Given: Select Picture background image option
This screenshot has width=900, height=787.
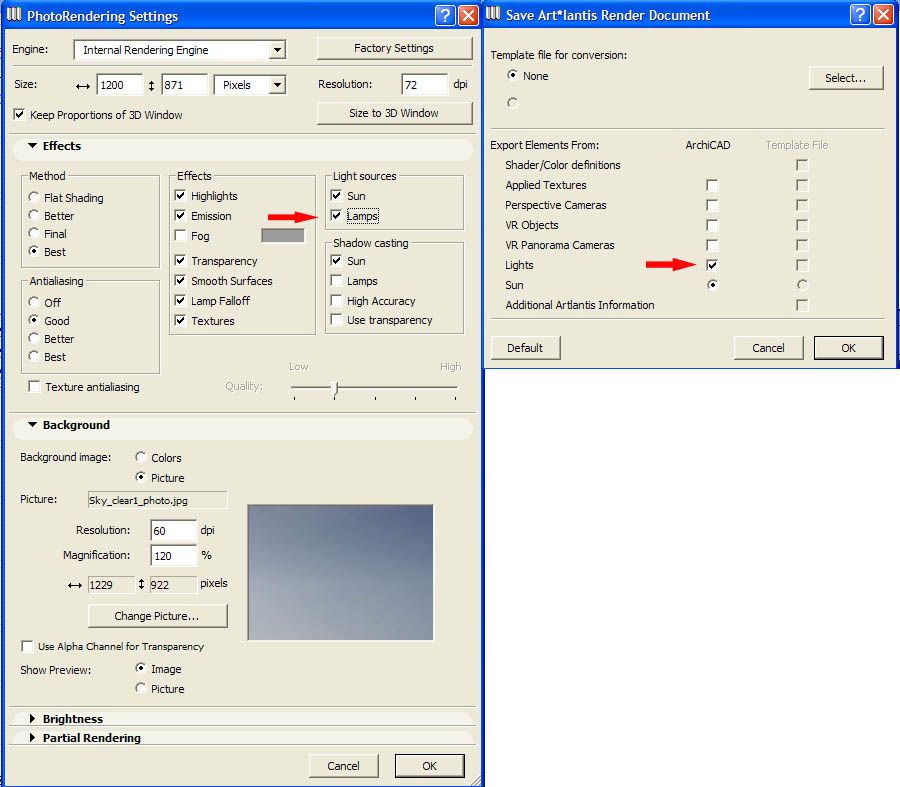Looking at the screenshot, I should pyautogui.click(x=141, y=477).
